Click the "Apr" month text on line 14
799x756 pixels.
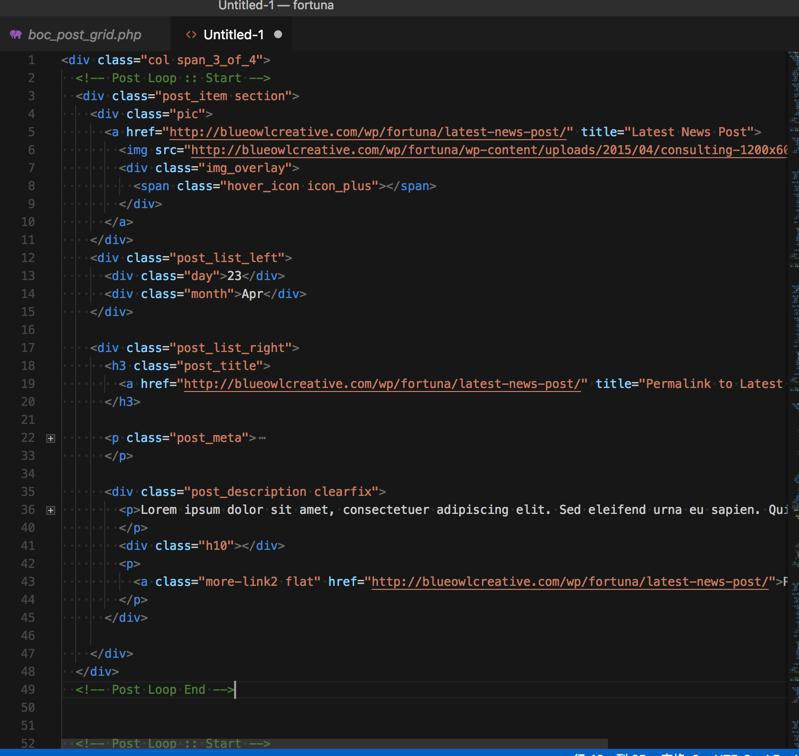click(x=251, y=294)
